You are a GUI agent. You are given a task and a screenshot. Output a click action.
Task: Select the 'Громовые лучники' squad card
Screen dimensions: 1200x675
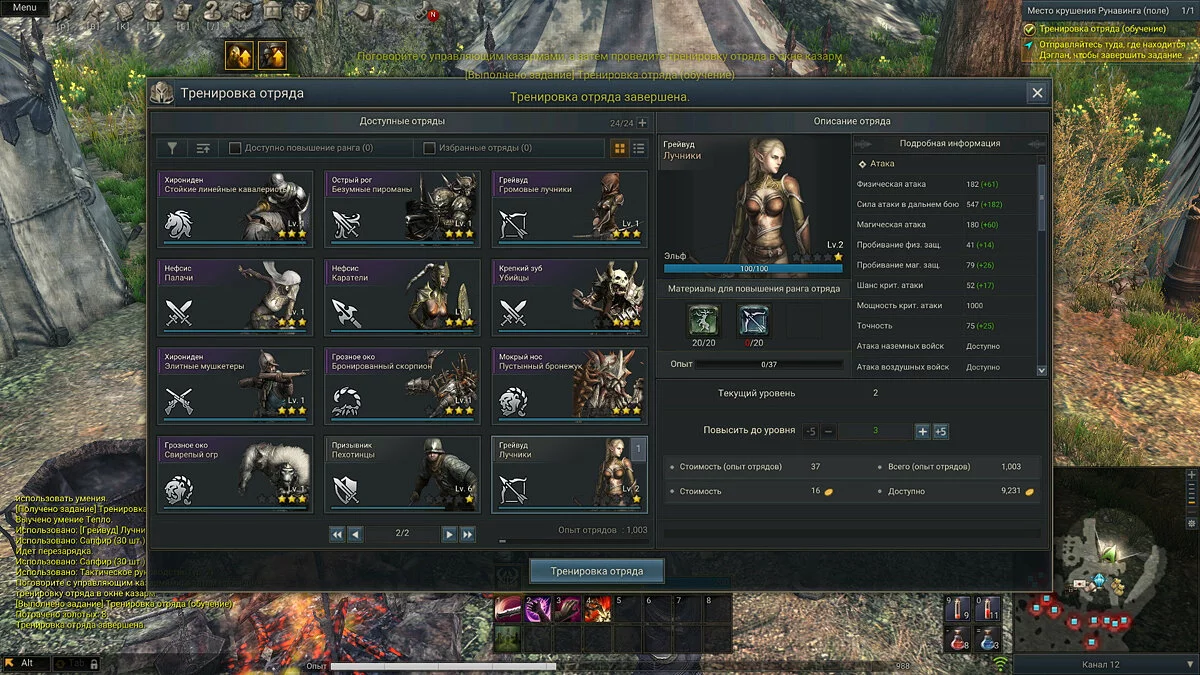pos(569,209)
